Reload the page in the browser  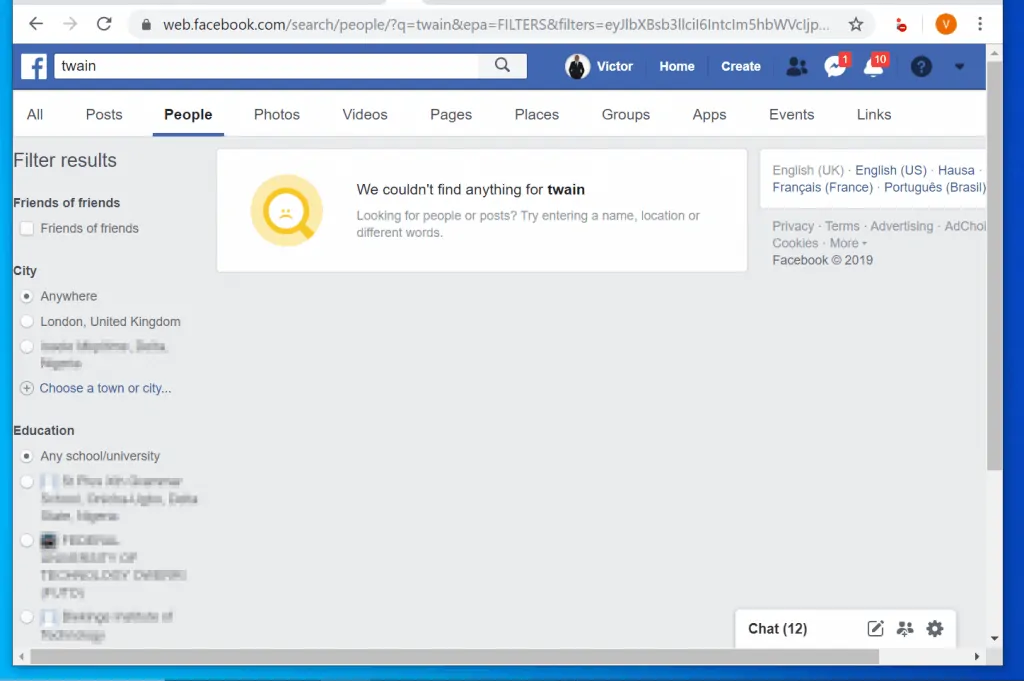point(104,24)
